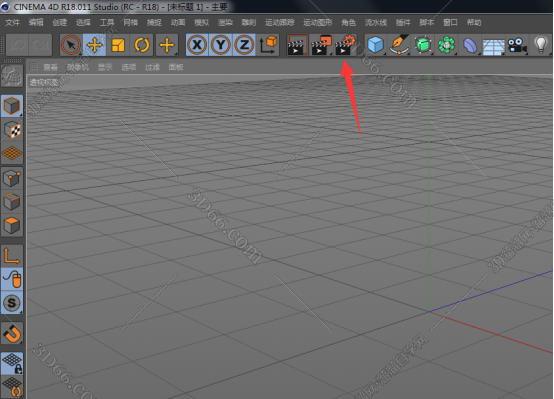This screenshot has width=554, height=399.
Task: Switch the world/object coordinate system
Action: pyautogui.click(x=268, y=45)
